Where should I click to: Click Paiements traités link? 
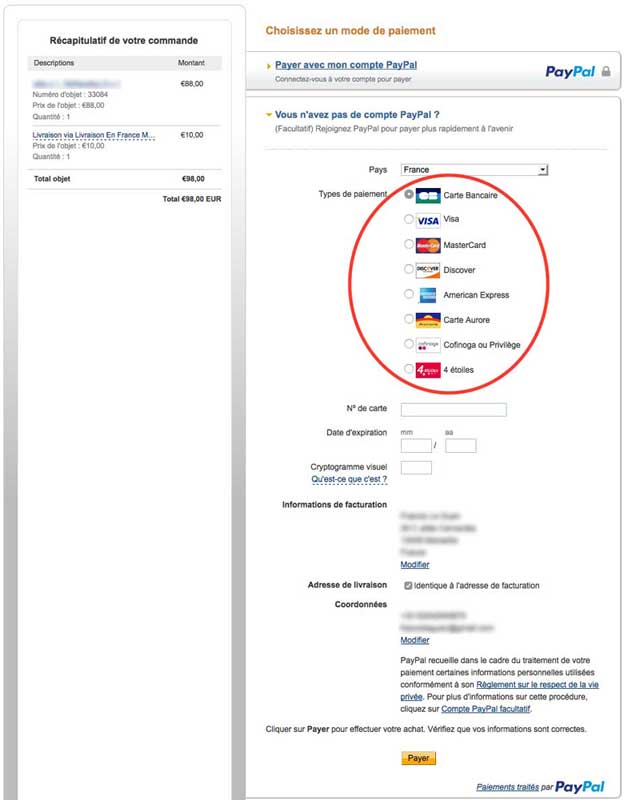(x=507, y=787)
